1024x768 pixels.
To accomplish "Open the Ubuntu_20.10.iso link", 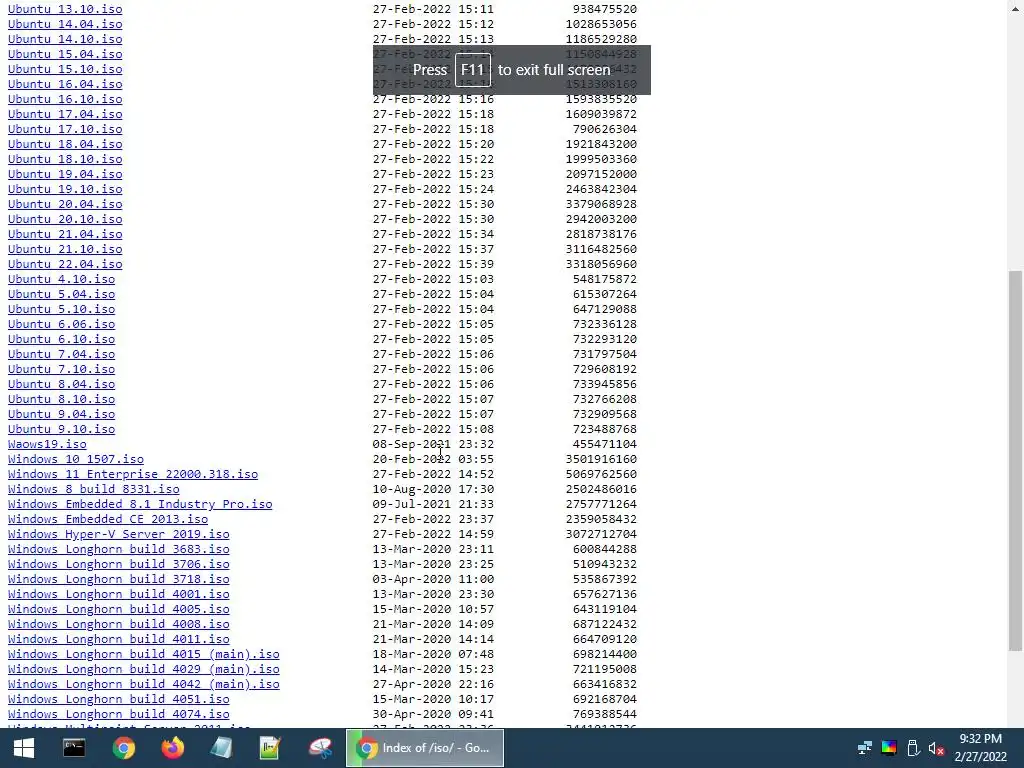I will coord(65,219).
